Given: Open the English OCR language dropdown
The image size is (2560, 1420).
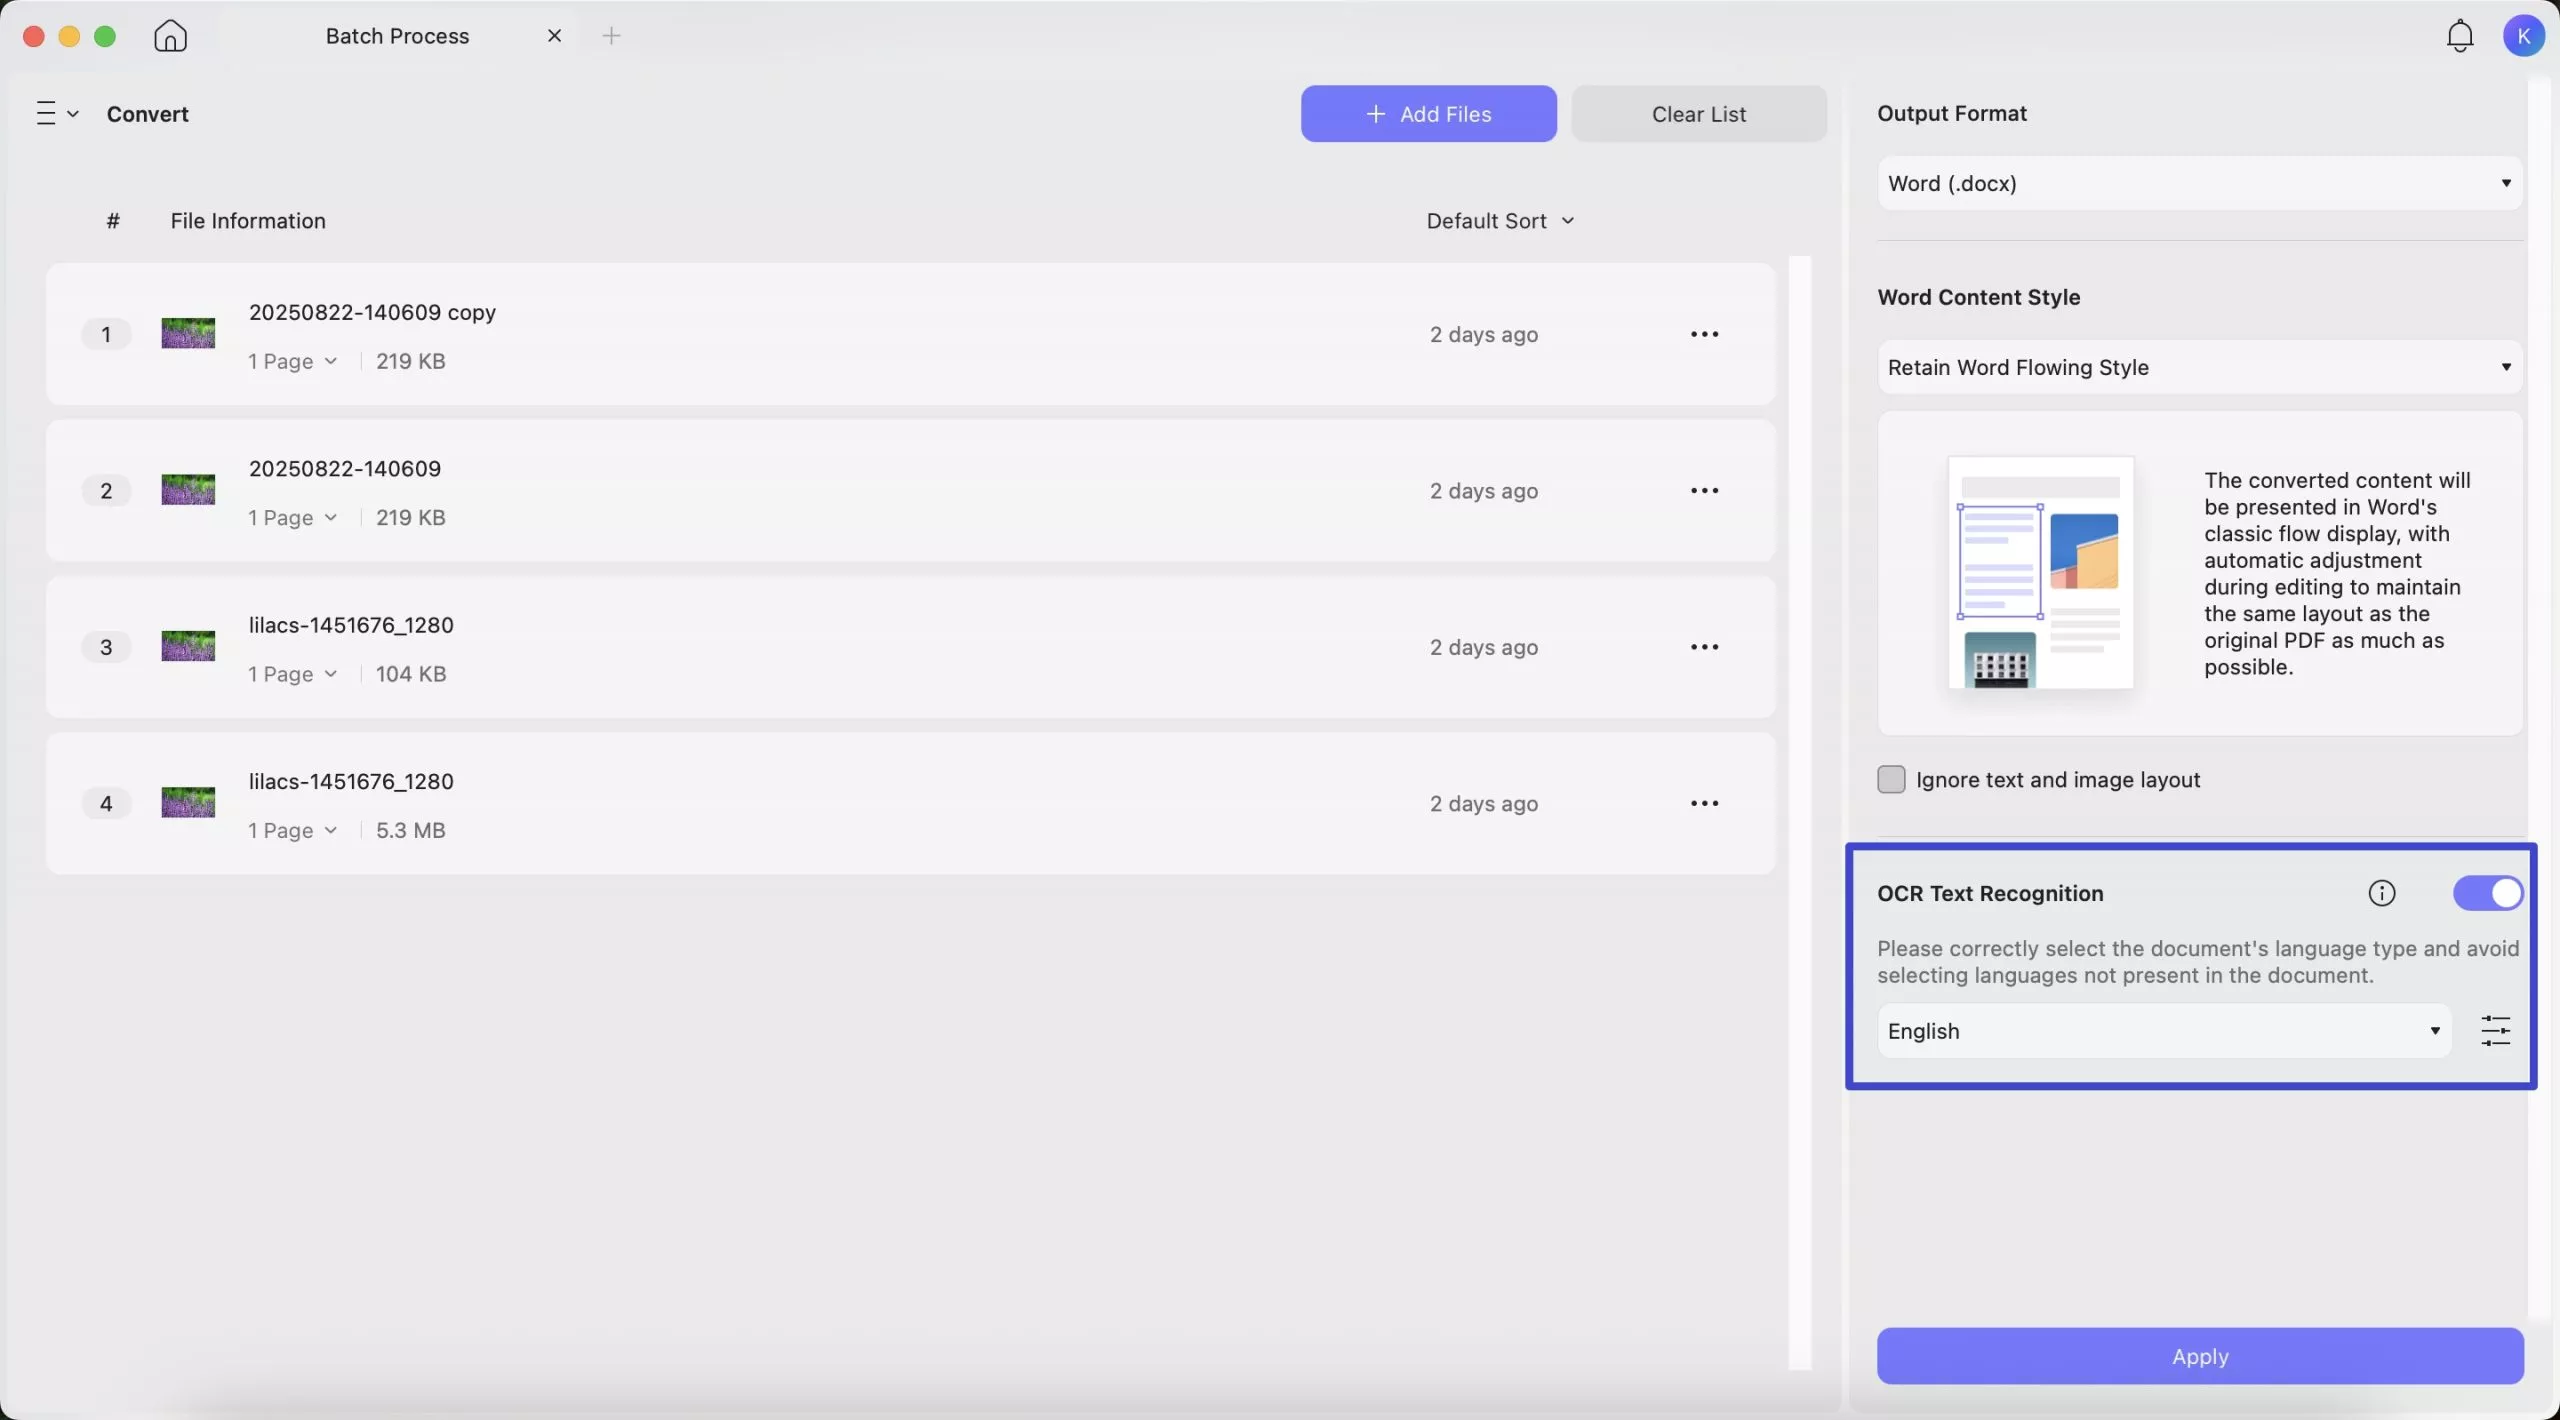Looking at the screenshot, I should click(2163, 1031).
